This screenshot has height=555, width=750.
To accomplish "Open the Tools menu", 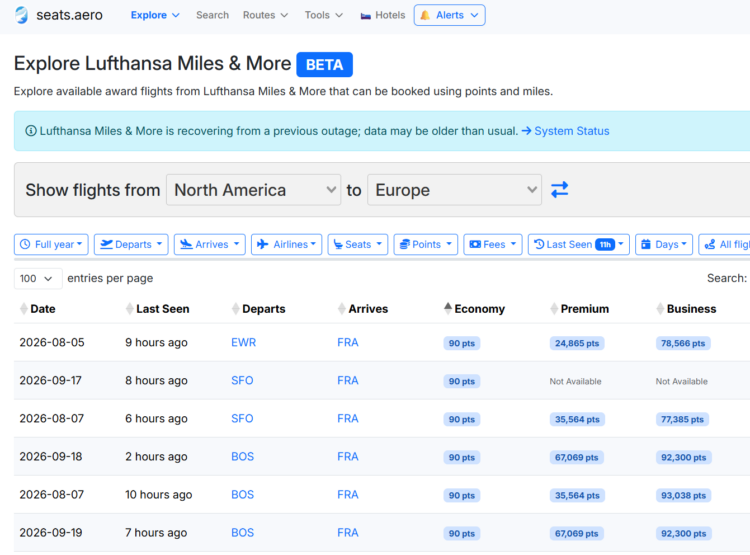I will coord(324,15).
